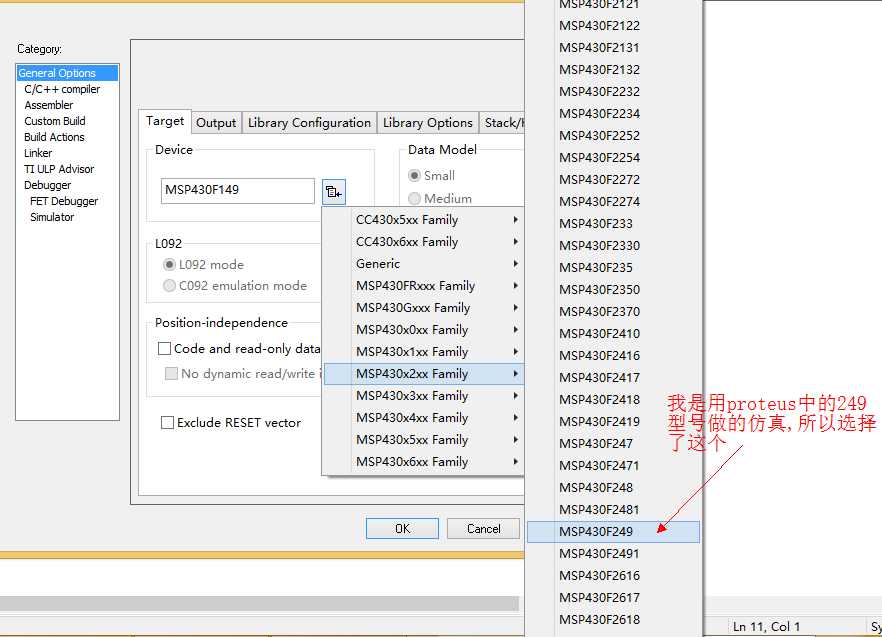
Task: Choose device MSP430F2350
Action: pos(613,289)
